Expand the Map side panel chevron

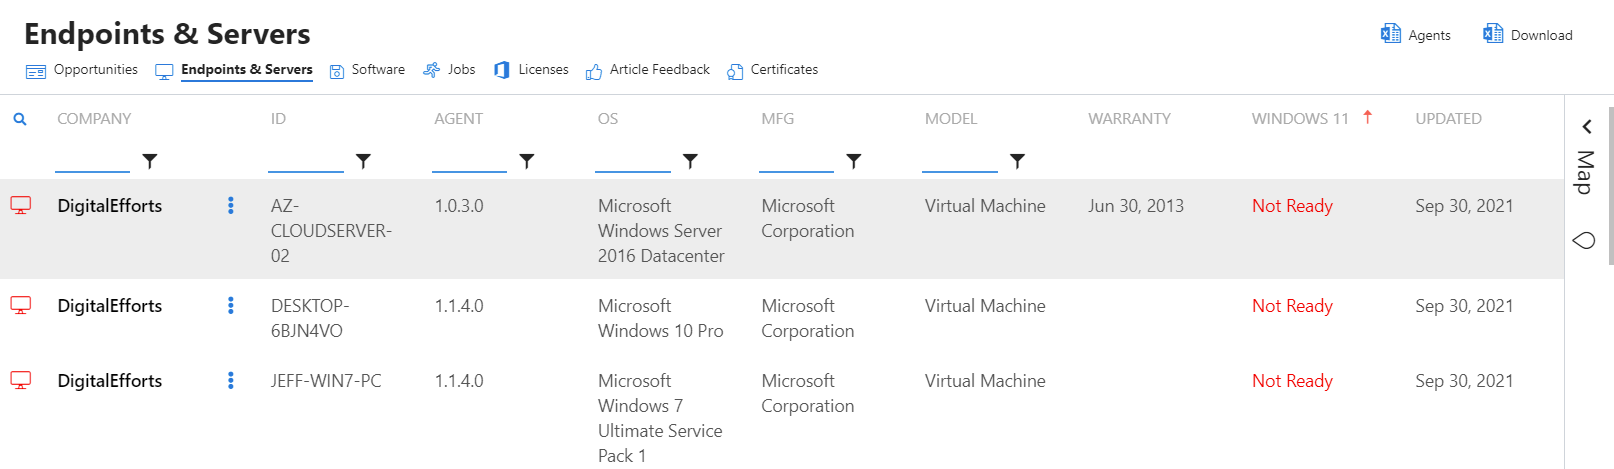[x=1587, y=127]
